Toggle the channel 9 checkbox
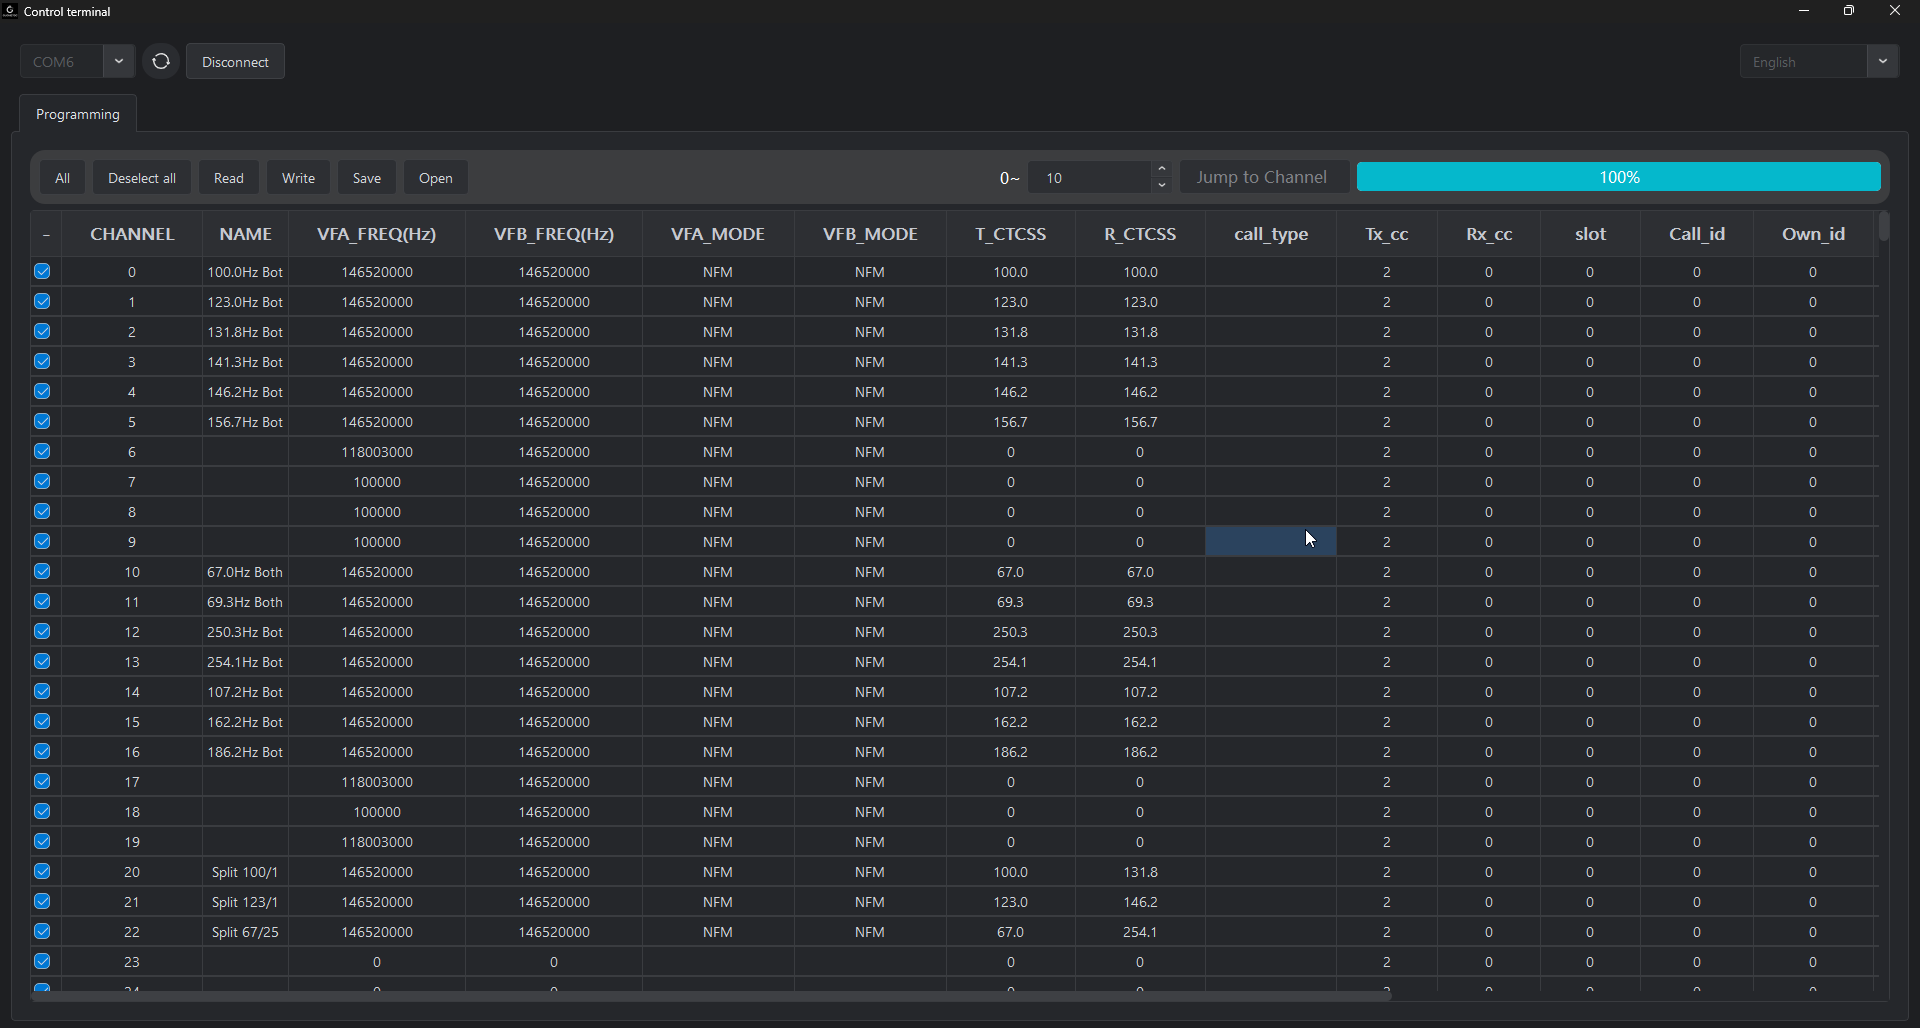 tap(42, 541)
